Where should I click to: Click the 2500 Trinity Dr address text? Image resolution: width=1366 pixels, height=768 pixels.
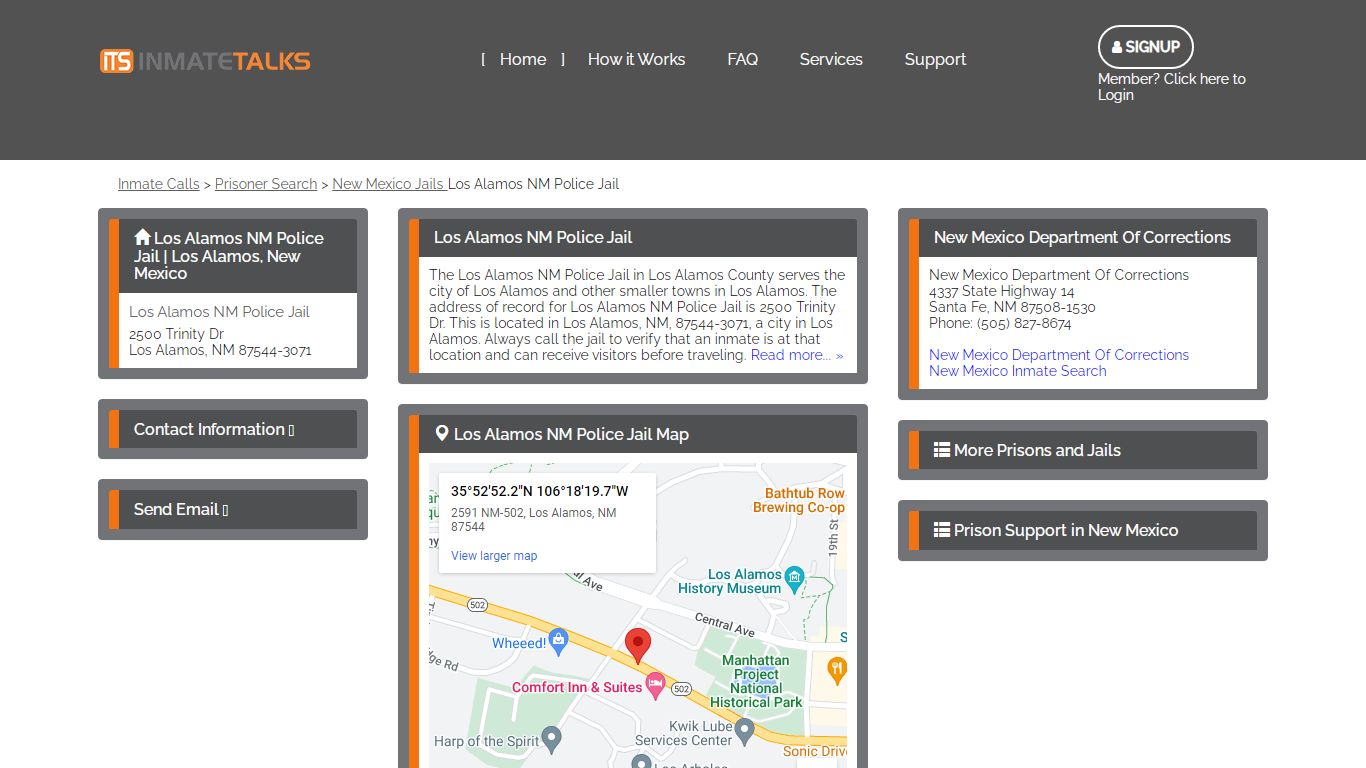(x=176, y=334)
